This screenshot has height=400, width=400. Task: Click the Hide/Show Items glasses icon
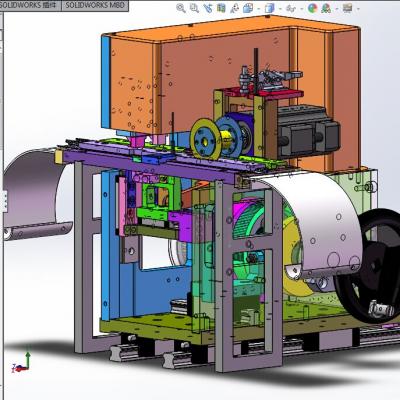tap(291, 8)
